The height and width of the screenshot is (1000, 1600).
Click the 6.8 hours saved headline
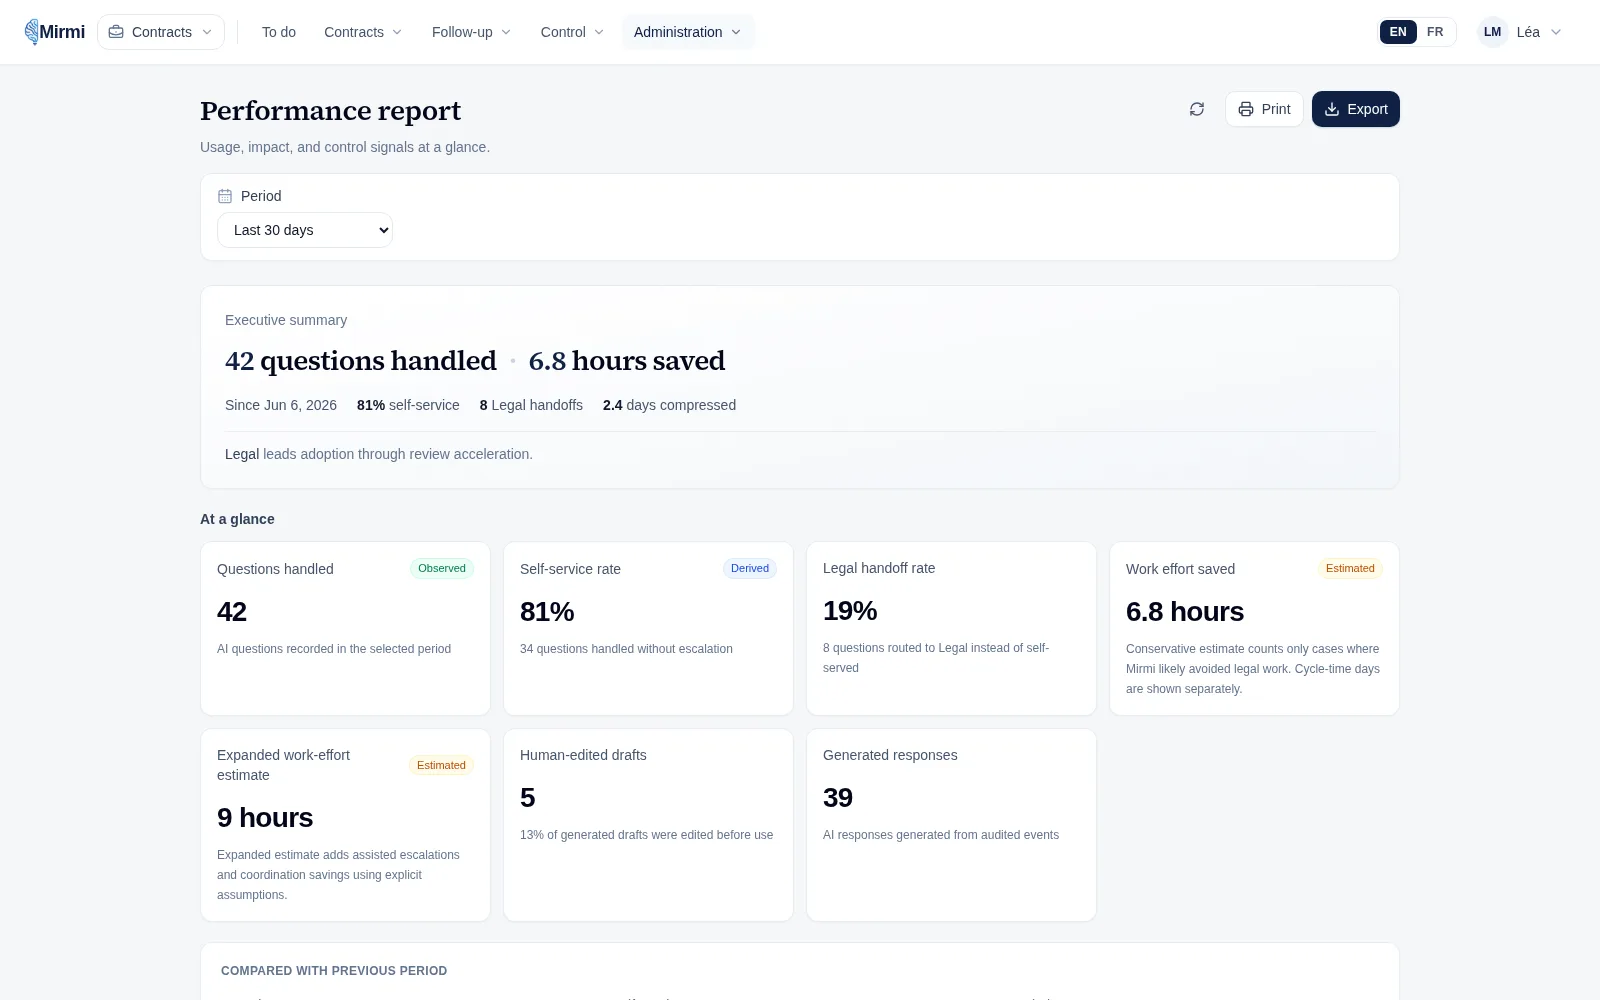tap(627, 361)
